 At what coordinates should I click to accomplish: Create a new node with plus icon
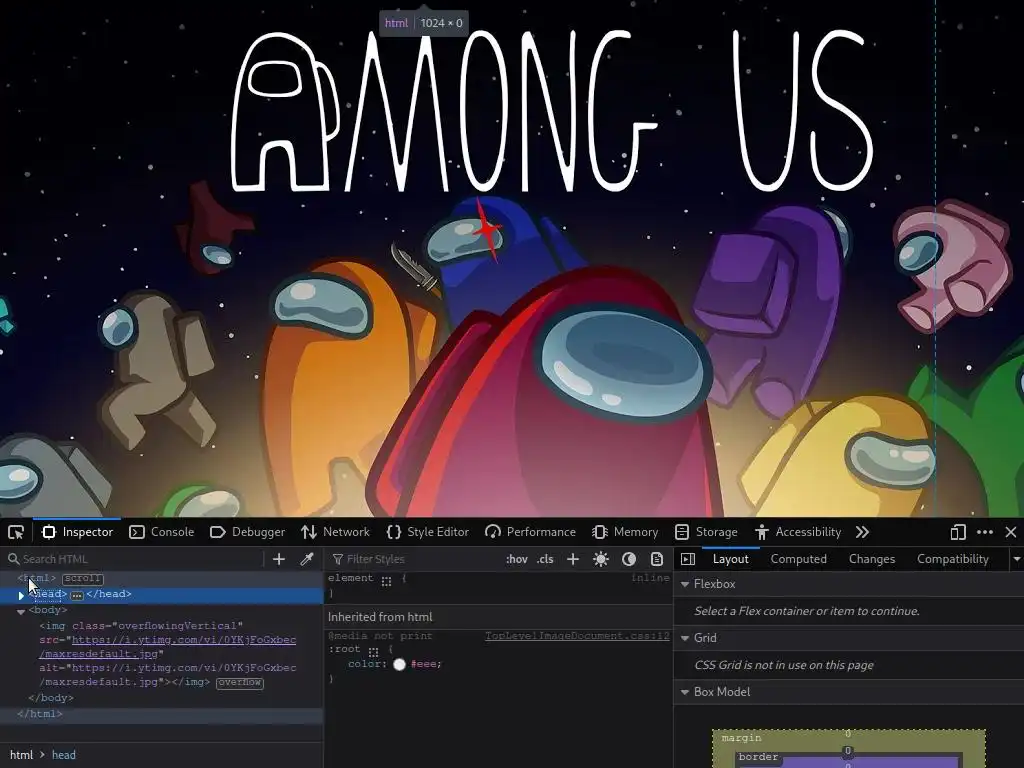coord(279,559)
